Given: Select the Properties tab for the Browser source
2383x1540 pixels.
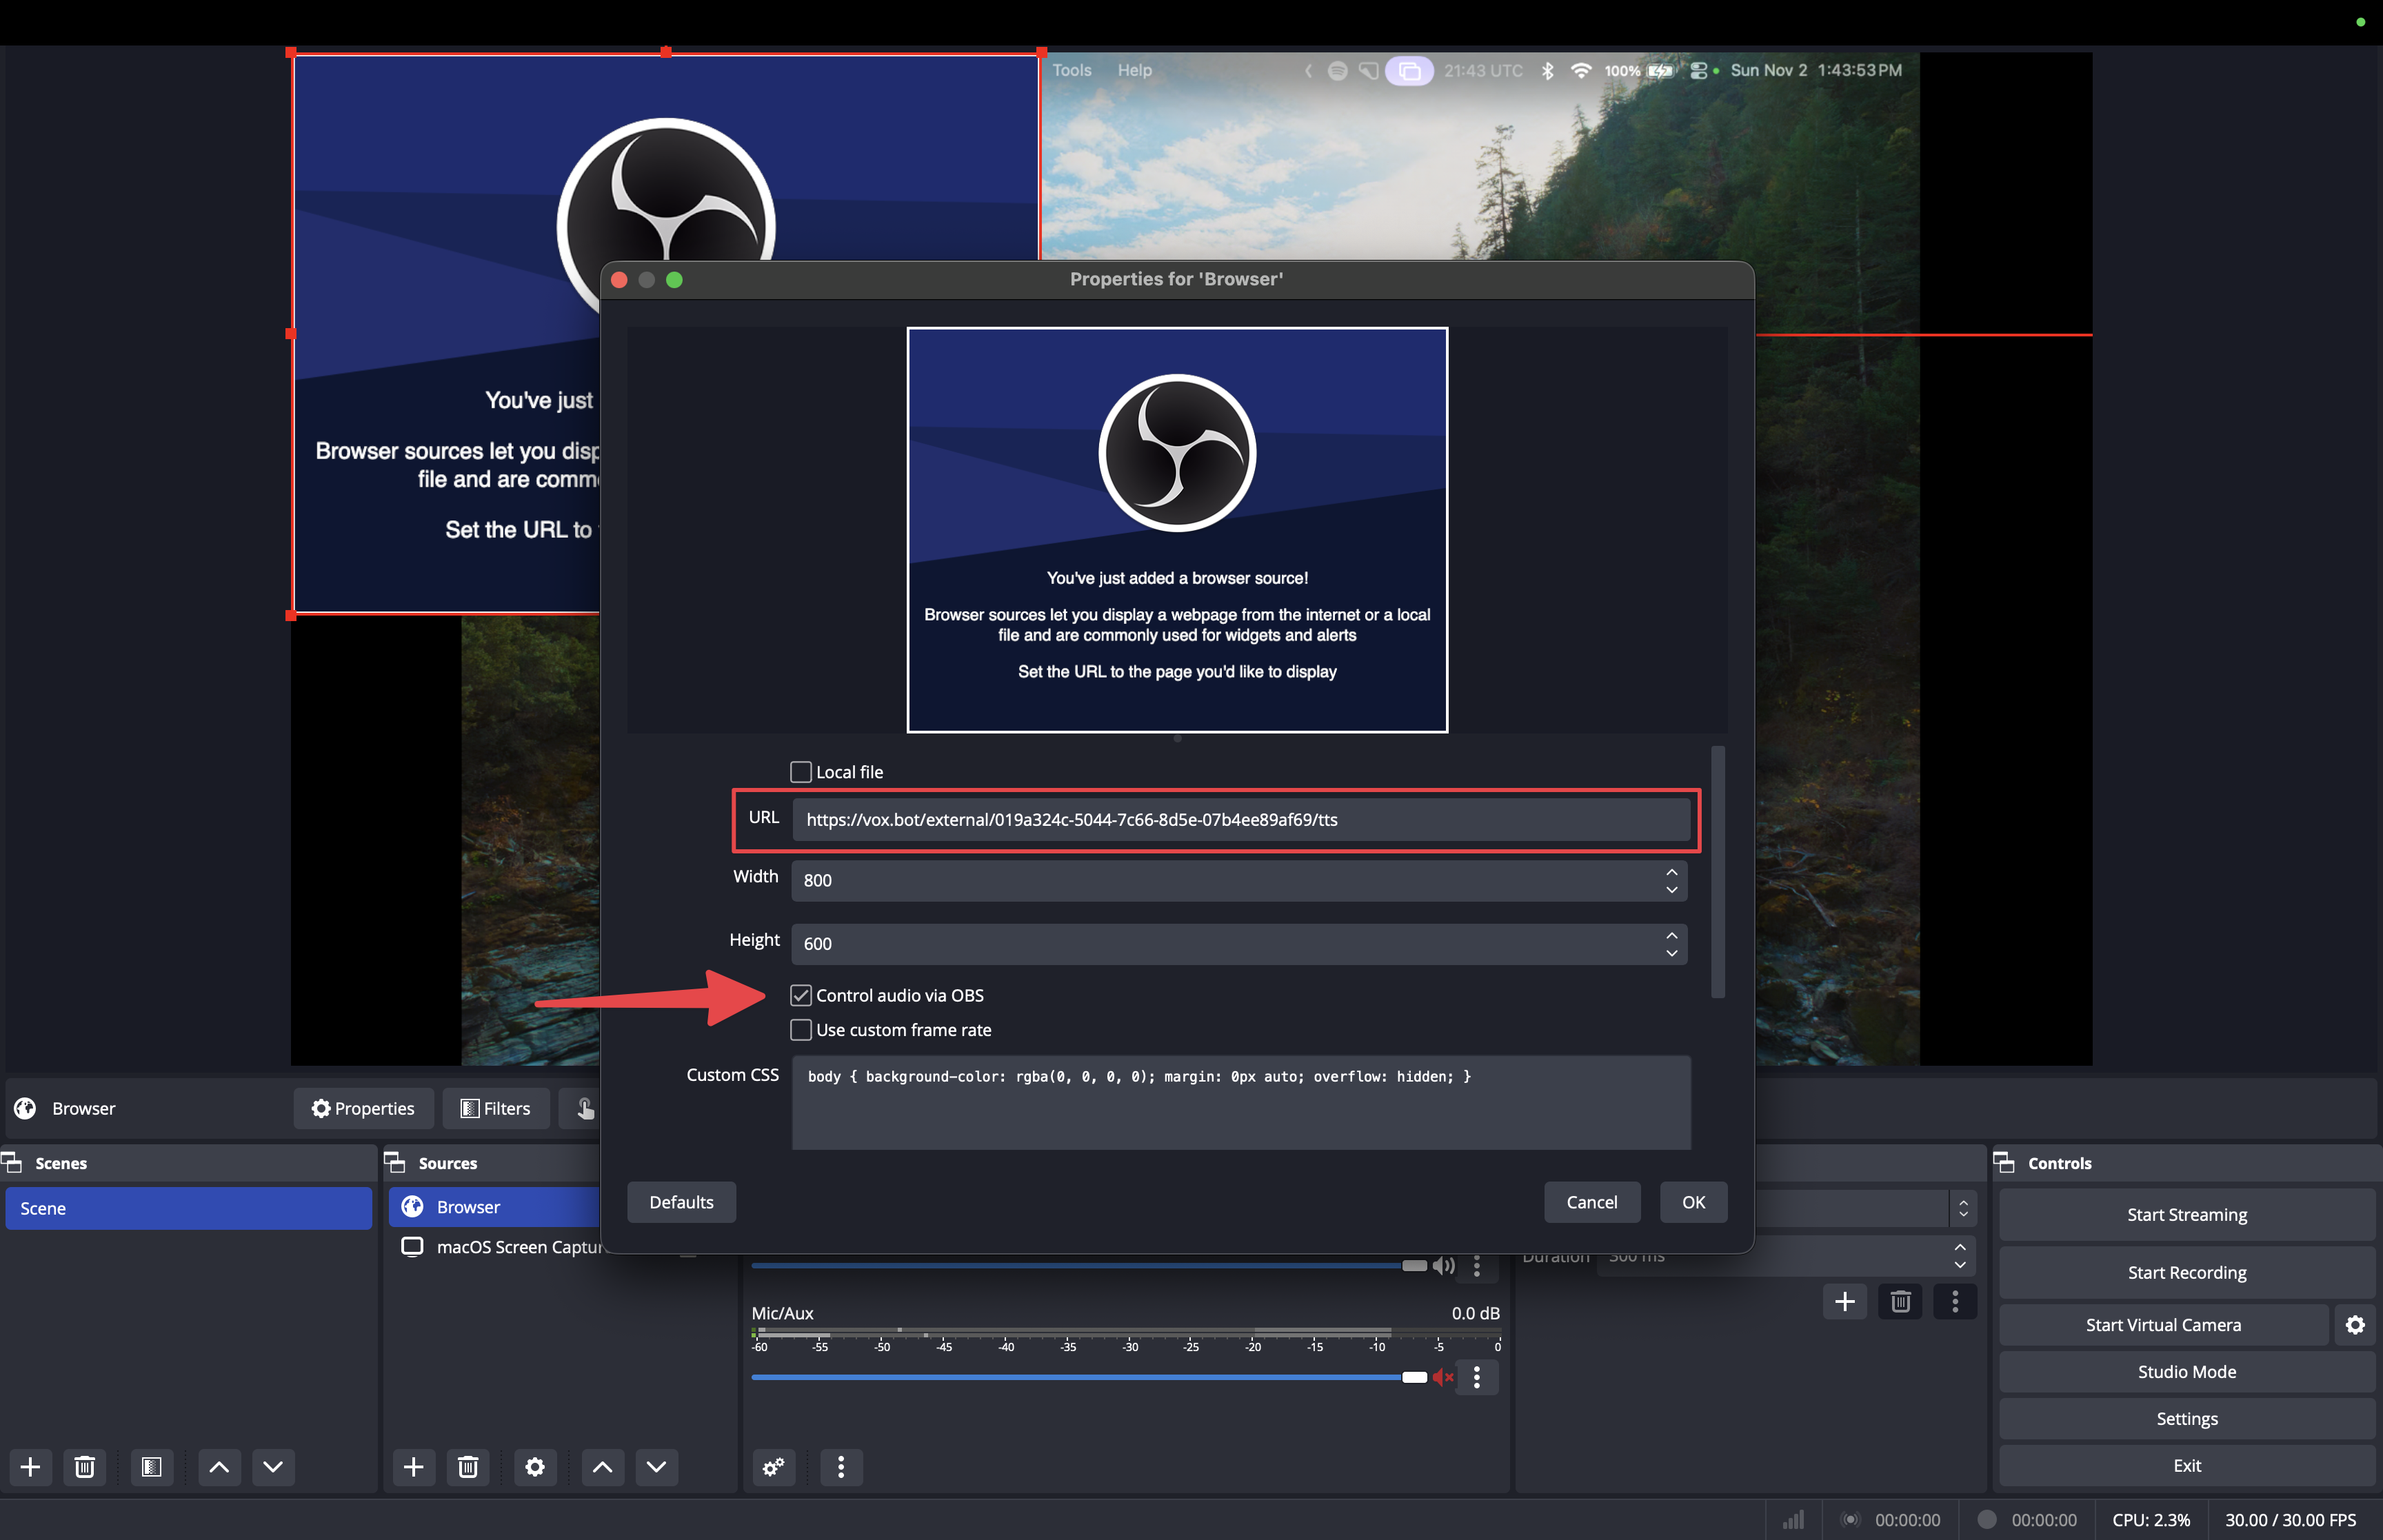Looking at the screenshot, I should [x=363, y=1108].
